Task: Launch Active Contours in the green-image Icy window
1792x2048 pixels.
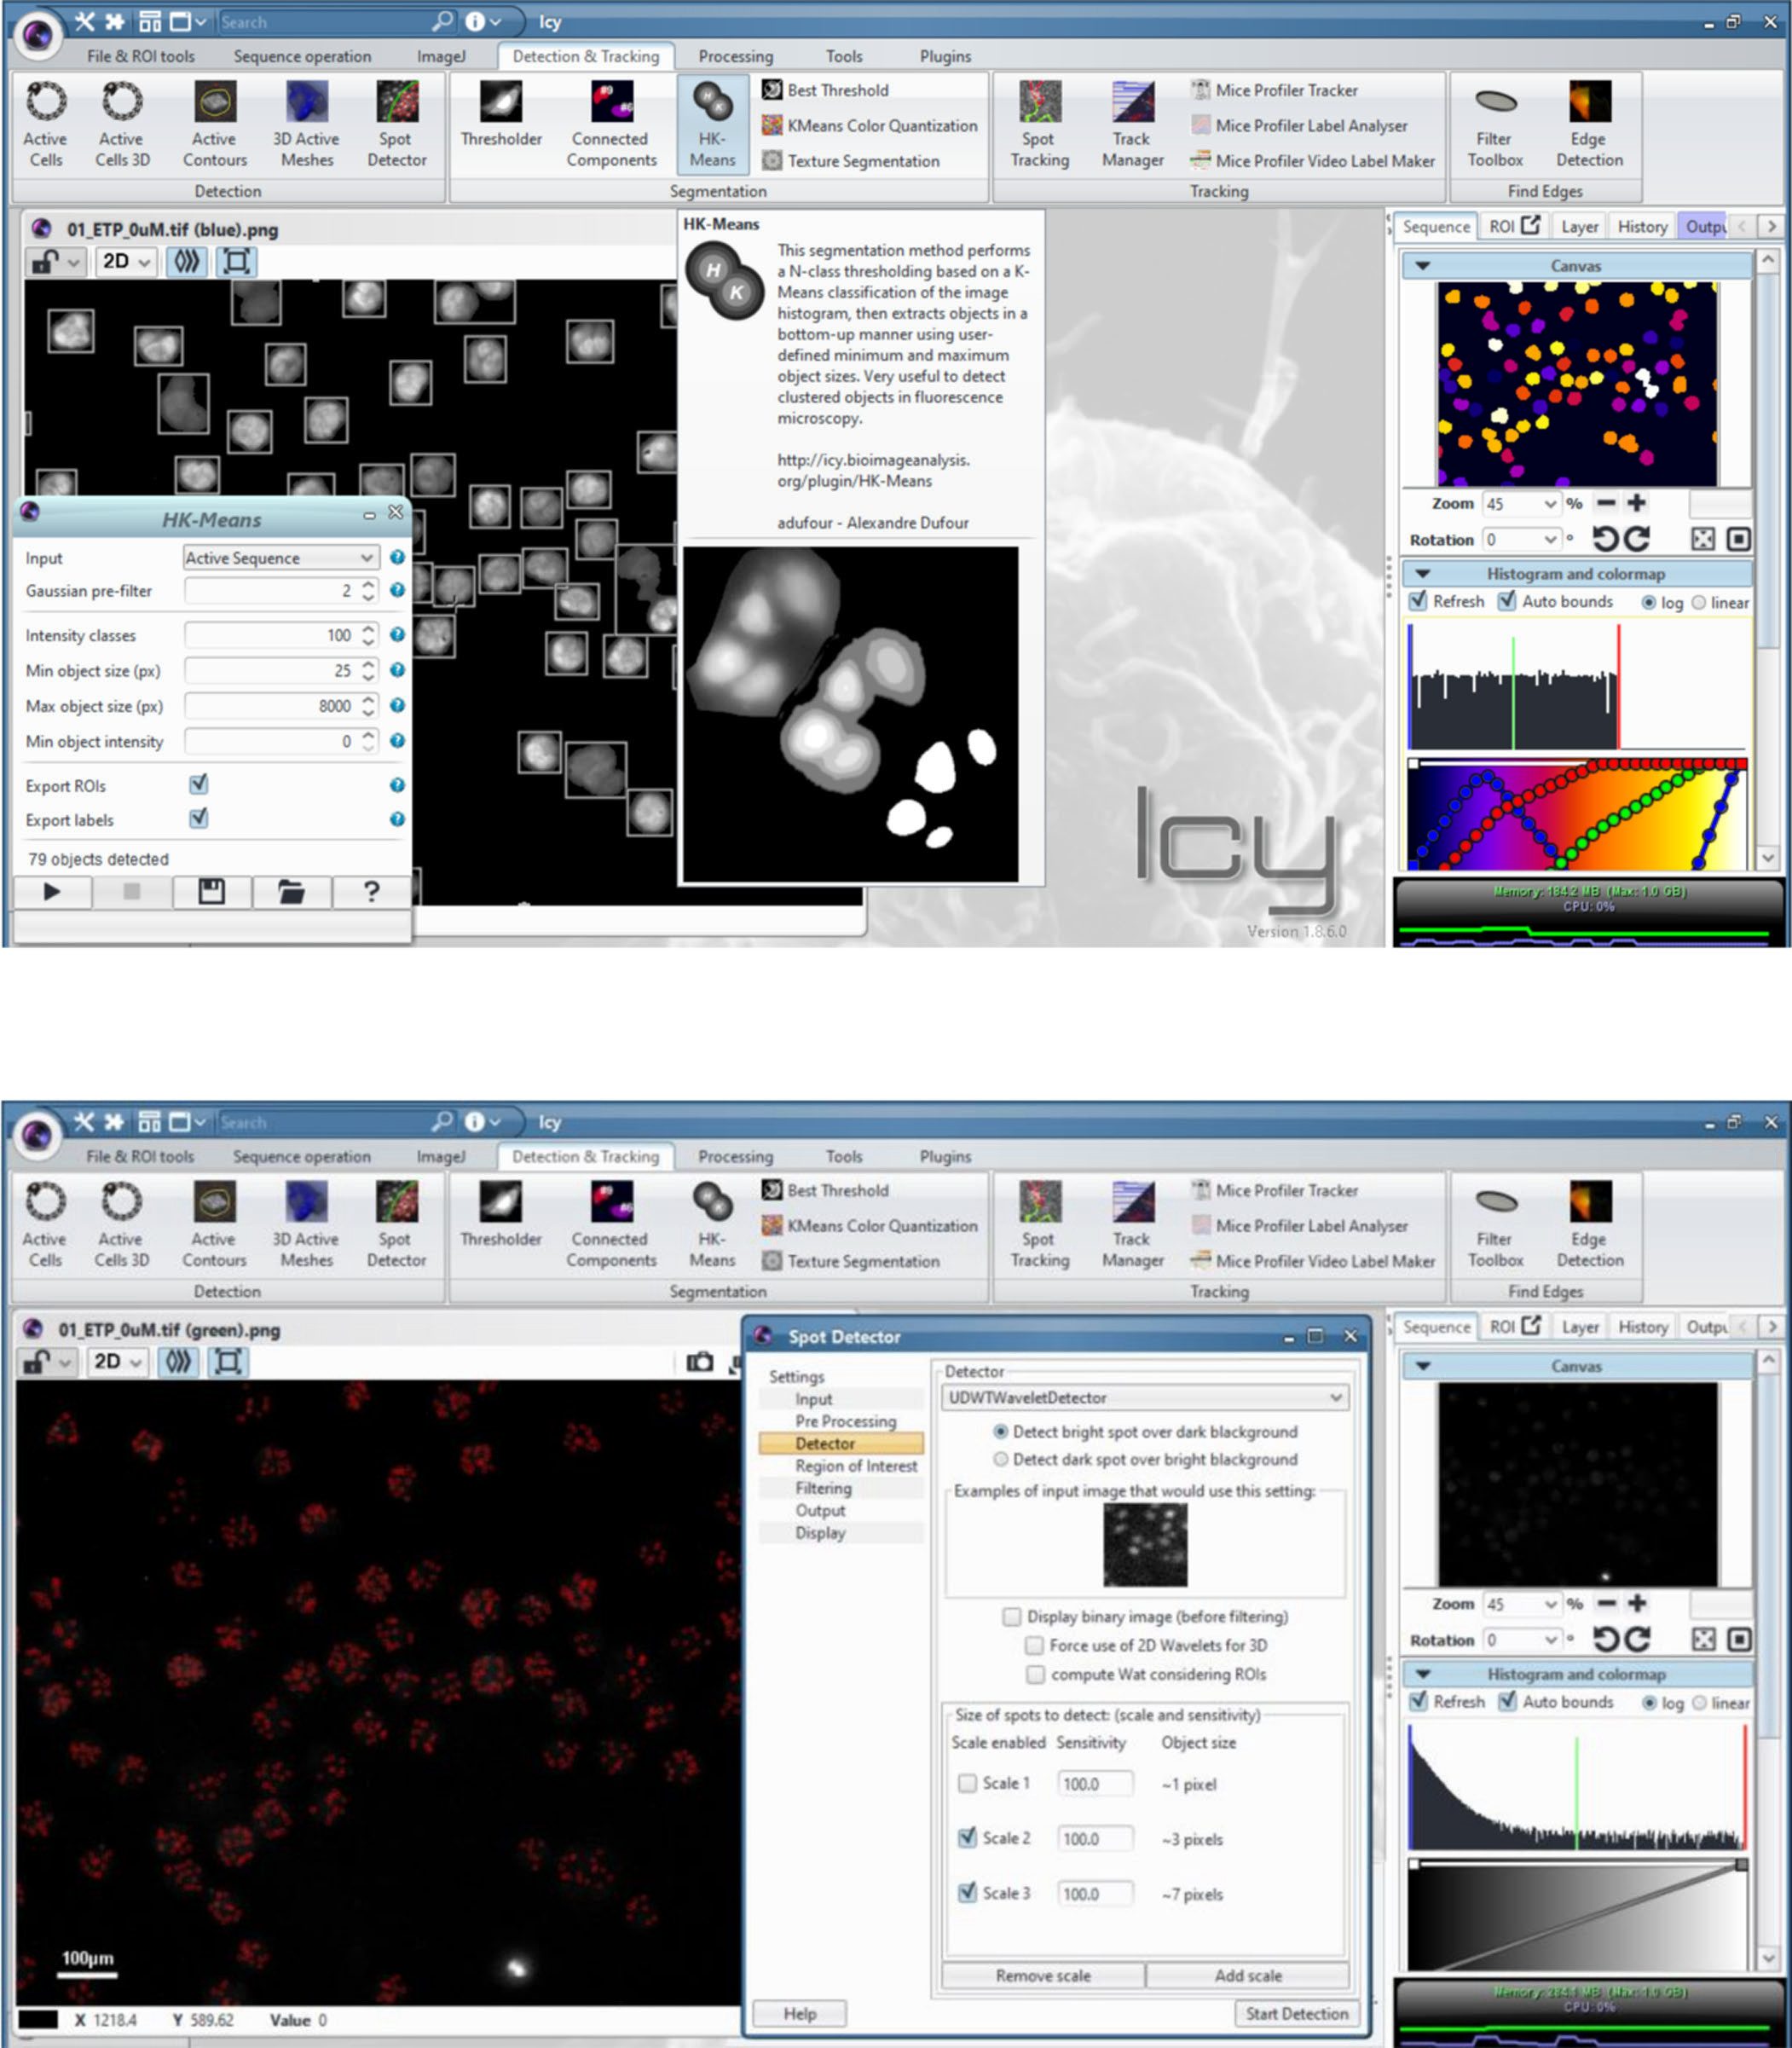Action: 214,1225
